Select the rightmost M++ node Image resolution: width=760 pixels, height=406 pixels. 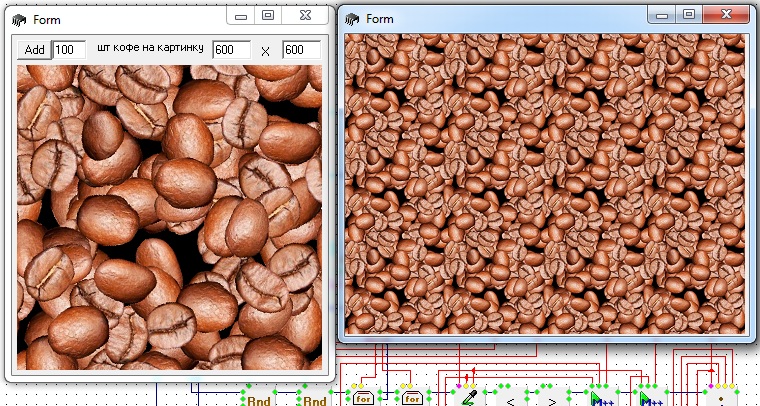(x=652, y=397)
